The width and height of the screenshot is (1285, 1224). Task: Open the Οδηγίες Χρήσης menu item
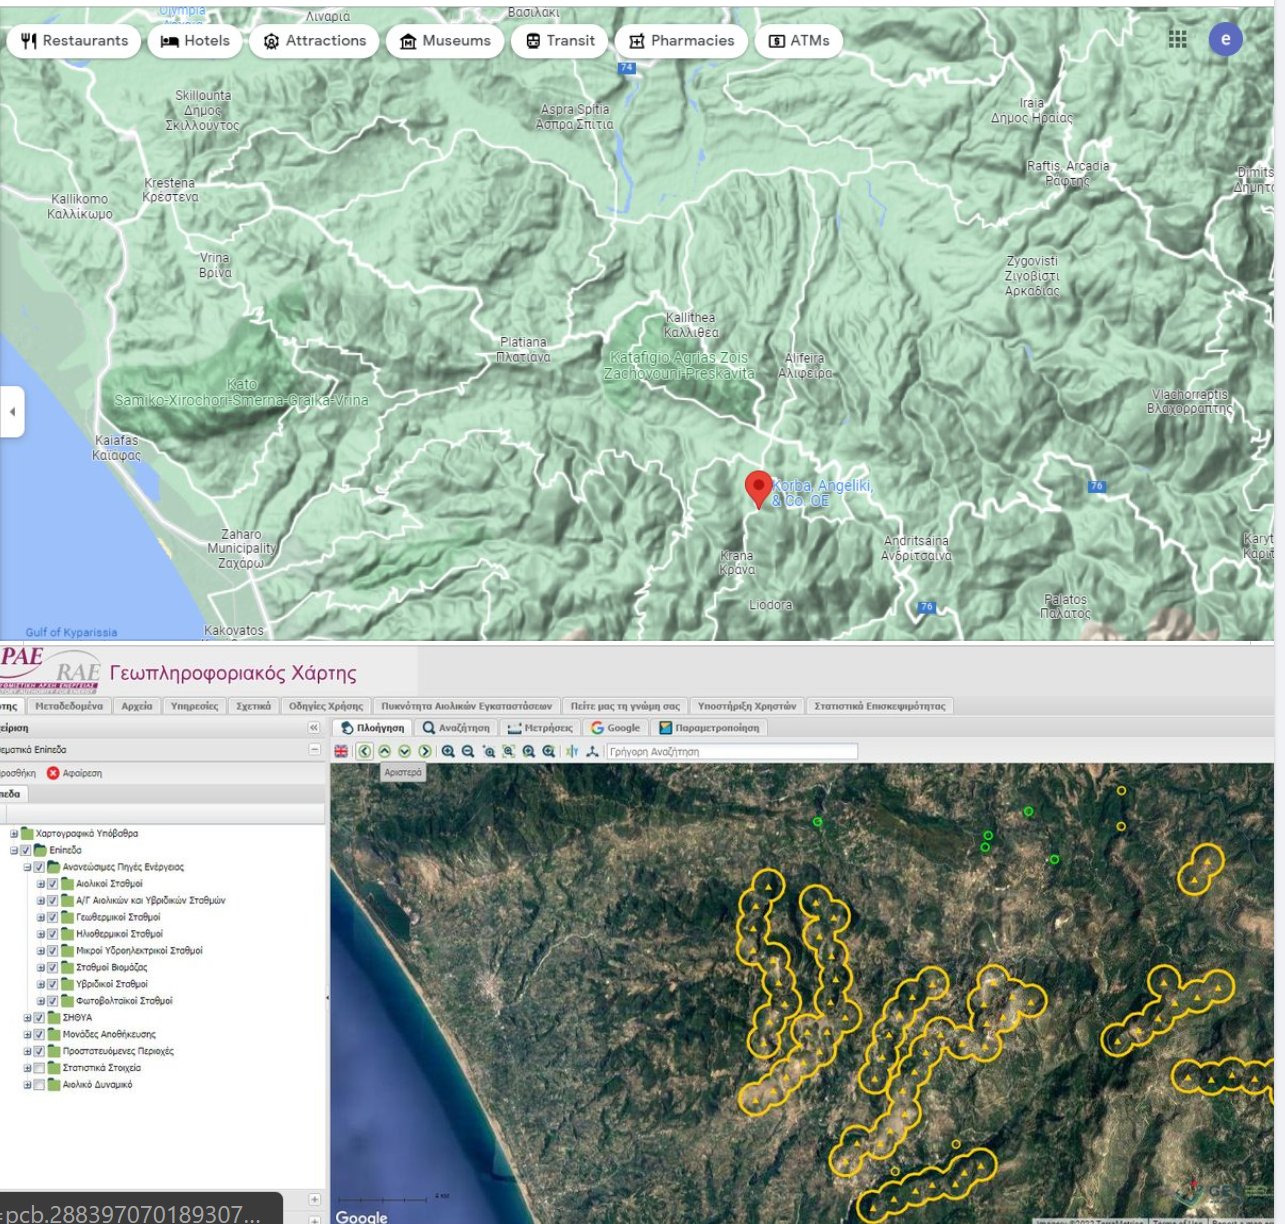pyautogui.click(x=325, y=706)
